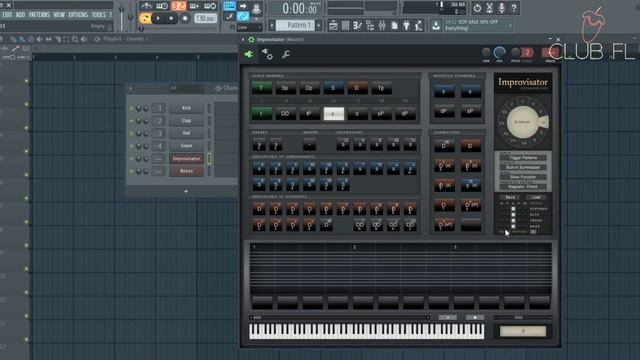
Task: Mute the Kick channel green LED
Action: click(x=131, y=108)
